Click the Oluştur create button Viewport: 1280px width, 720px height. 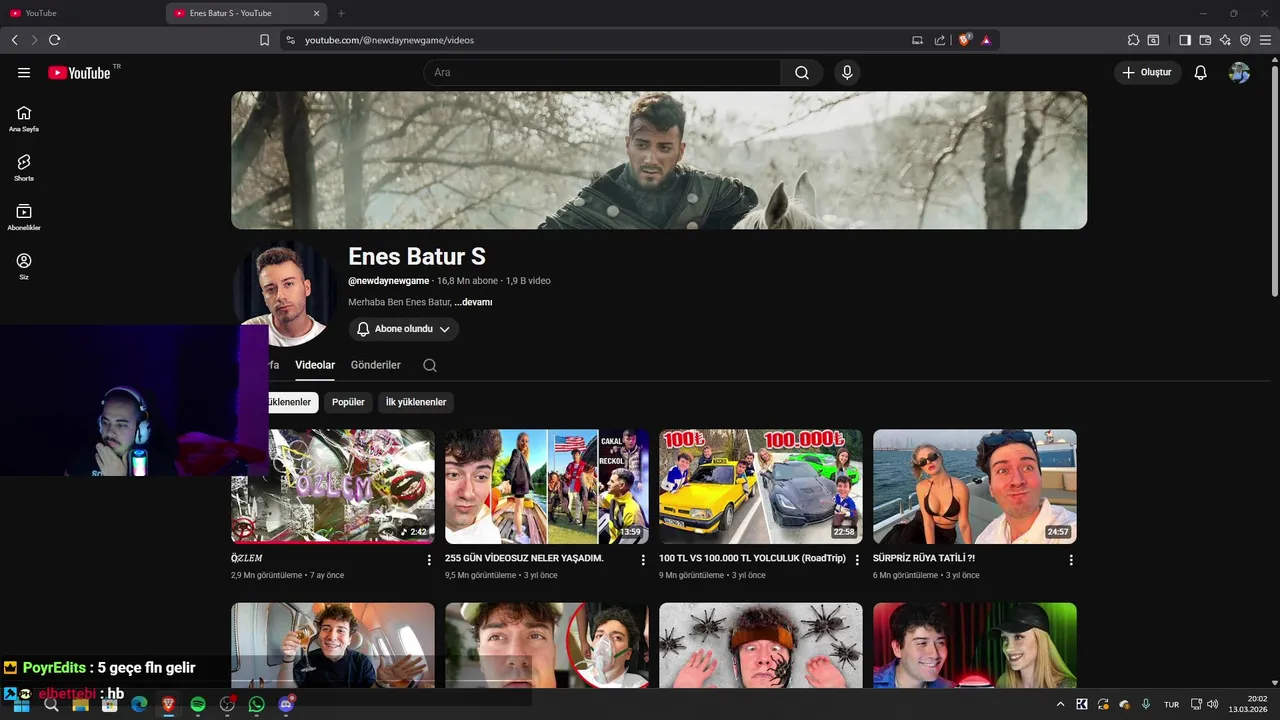click(x=1148, y=73)
